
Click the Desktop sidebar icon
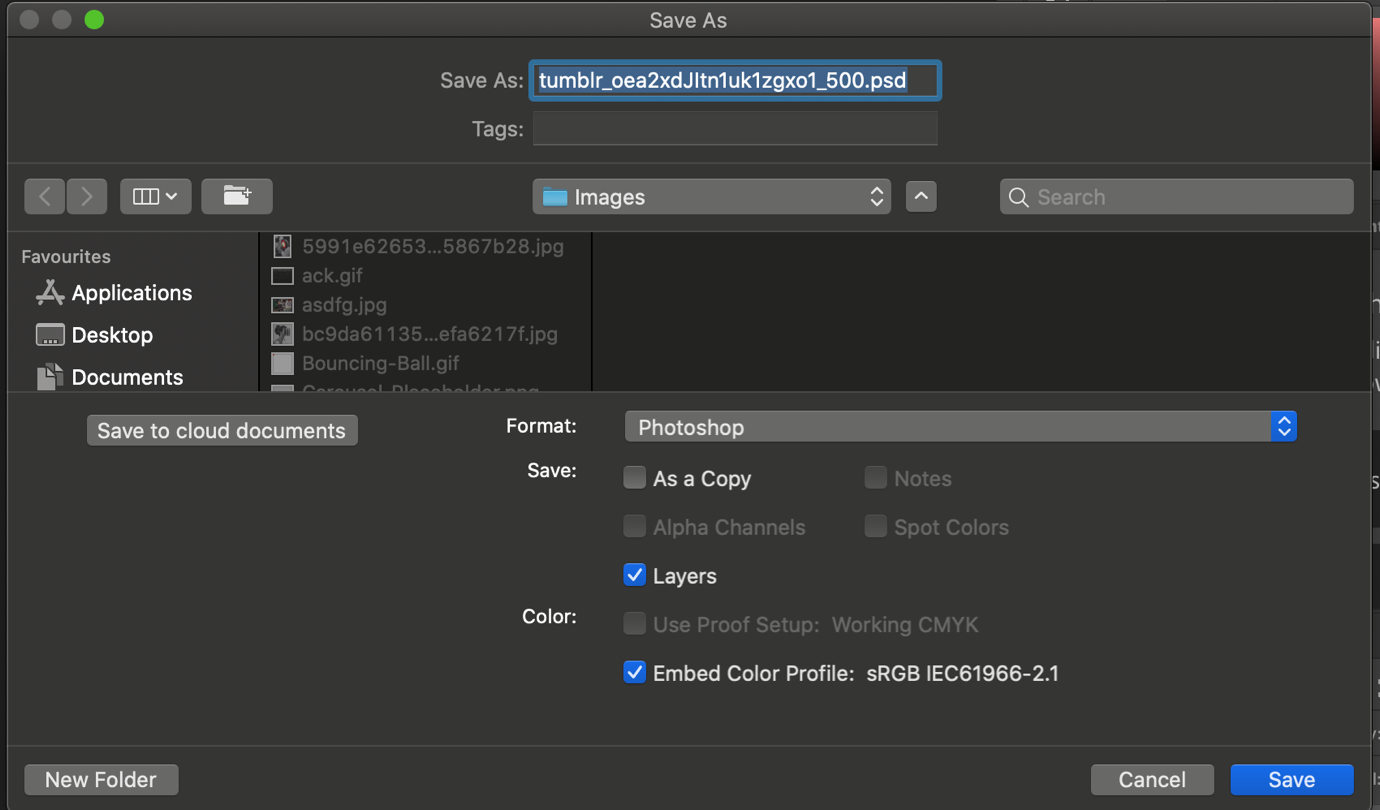(x=50, y=335)
